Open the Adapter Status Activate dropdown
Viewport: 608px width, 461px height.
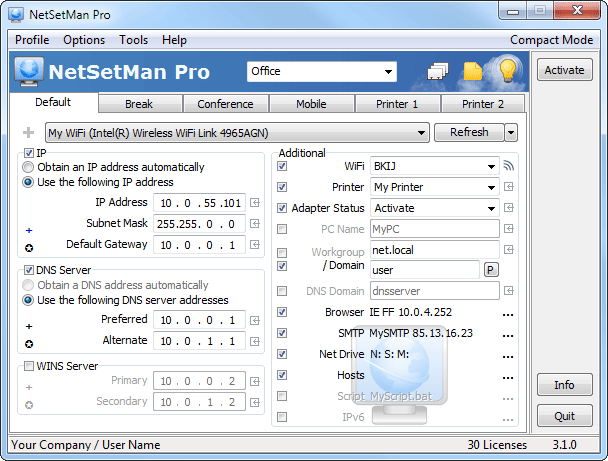point(435,208)
